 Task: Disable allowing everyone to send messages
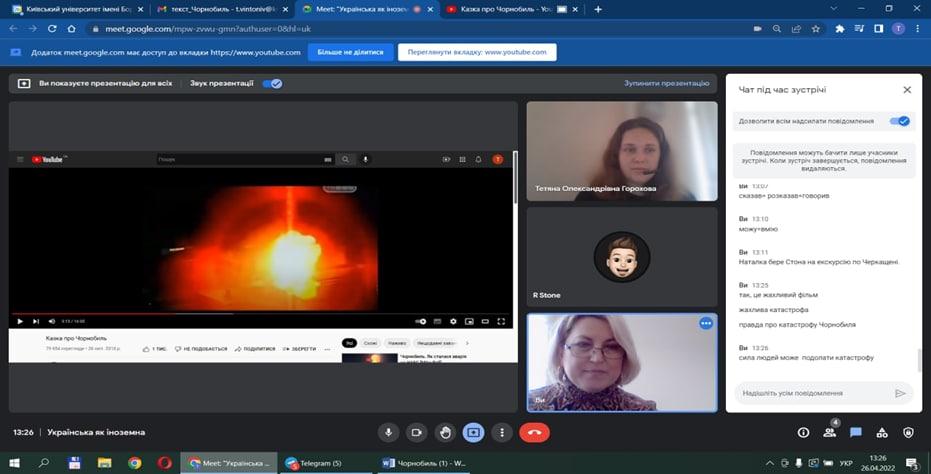[900, 121]
